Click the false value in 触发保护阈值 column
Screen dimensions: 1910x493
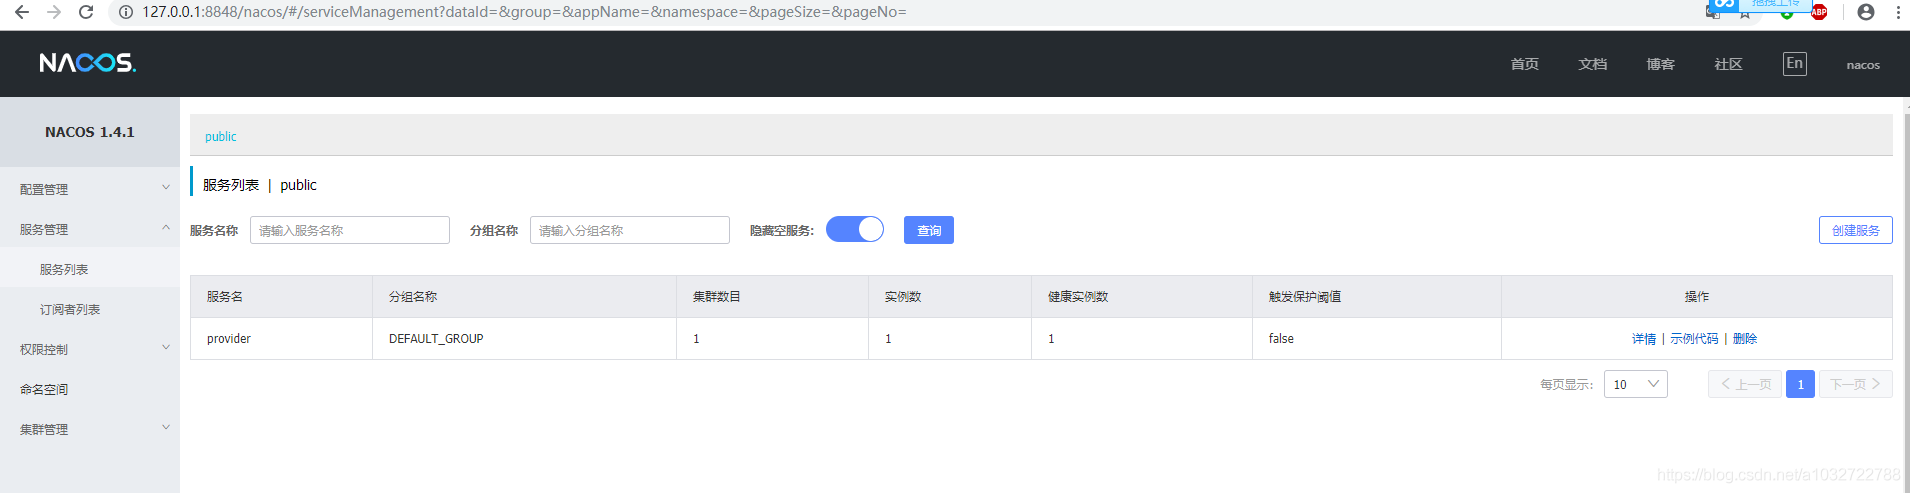click(x=1281, y=339)
